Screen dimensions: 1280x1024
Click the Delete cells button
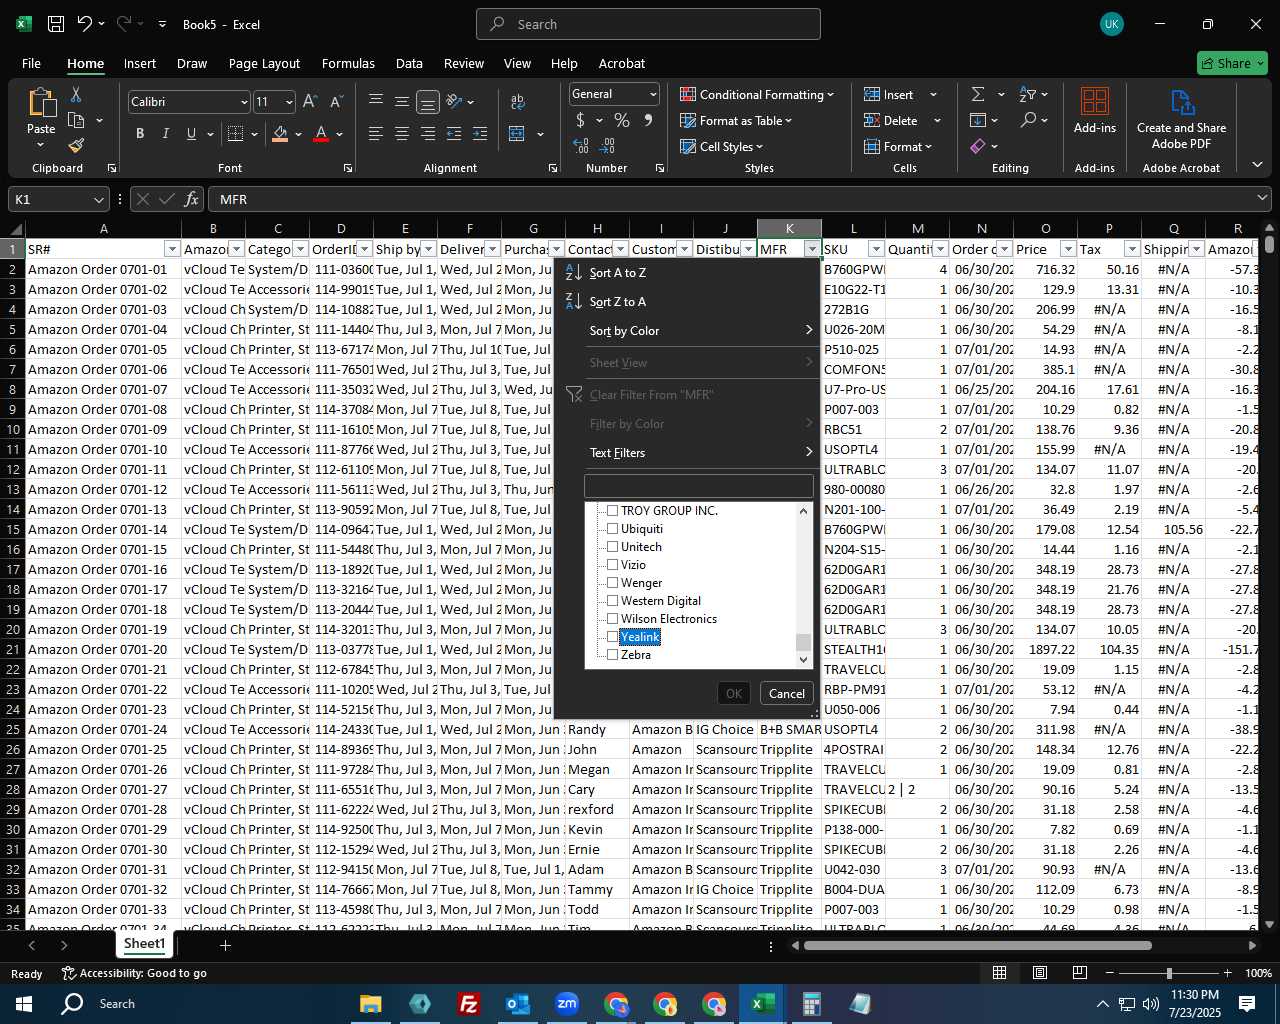pos(891,120)
